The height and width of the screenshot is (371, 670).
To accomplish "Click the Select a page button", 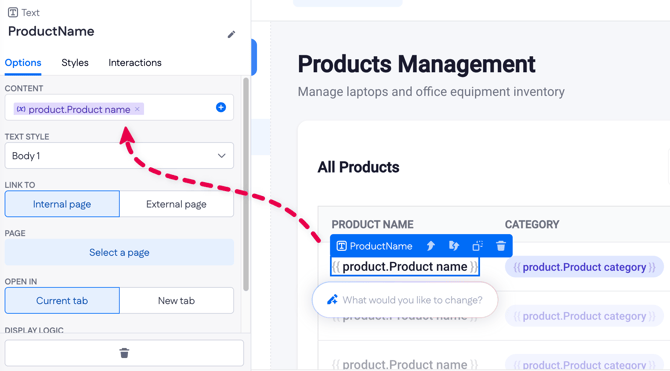I will pos(119,252).
